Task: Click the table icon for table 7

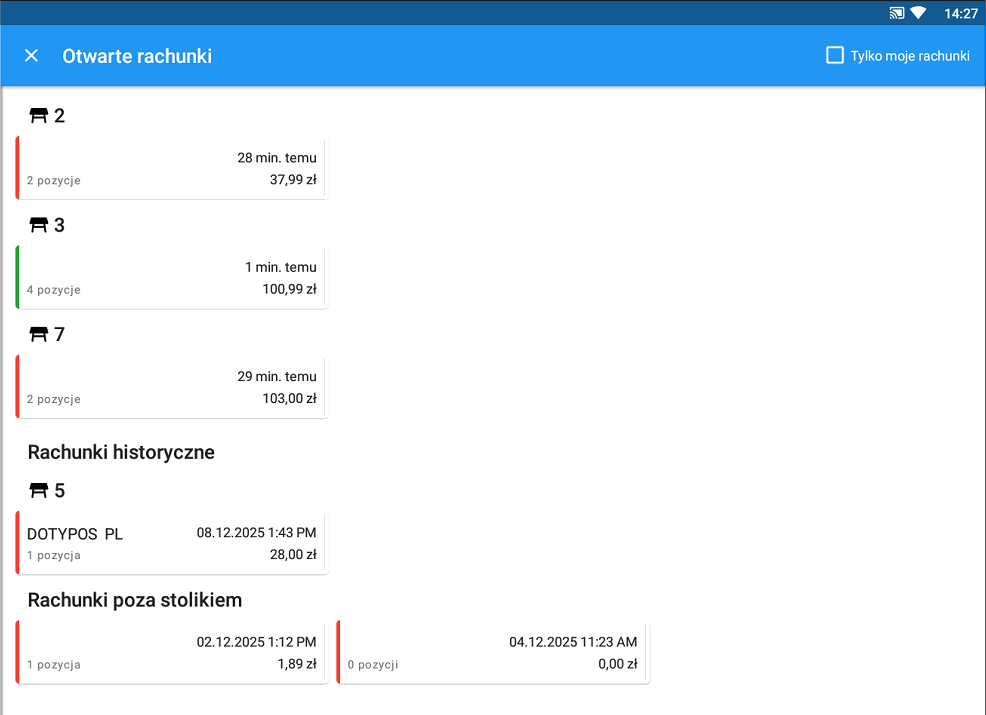Action: click(x=39, y=335)
